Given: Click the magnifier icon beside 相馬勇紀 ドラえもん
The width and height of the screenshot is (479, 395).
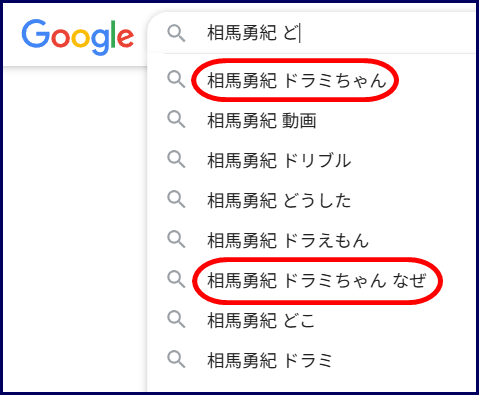Looking at the screenshot, I should [176, 240].
